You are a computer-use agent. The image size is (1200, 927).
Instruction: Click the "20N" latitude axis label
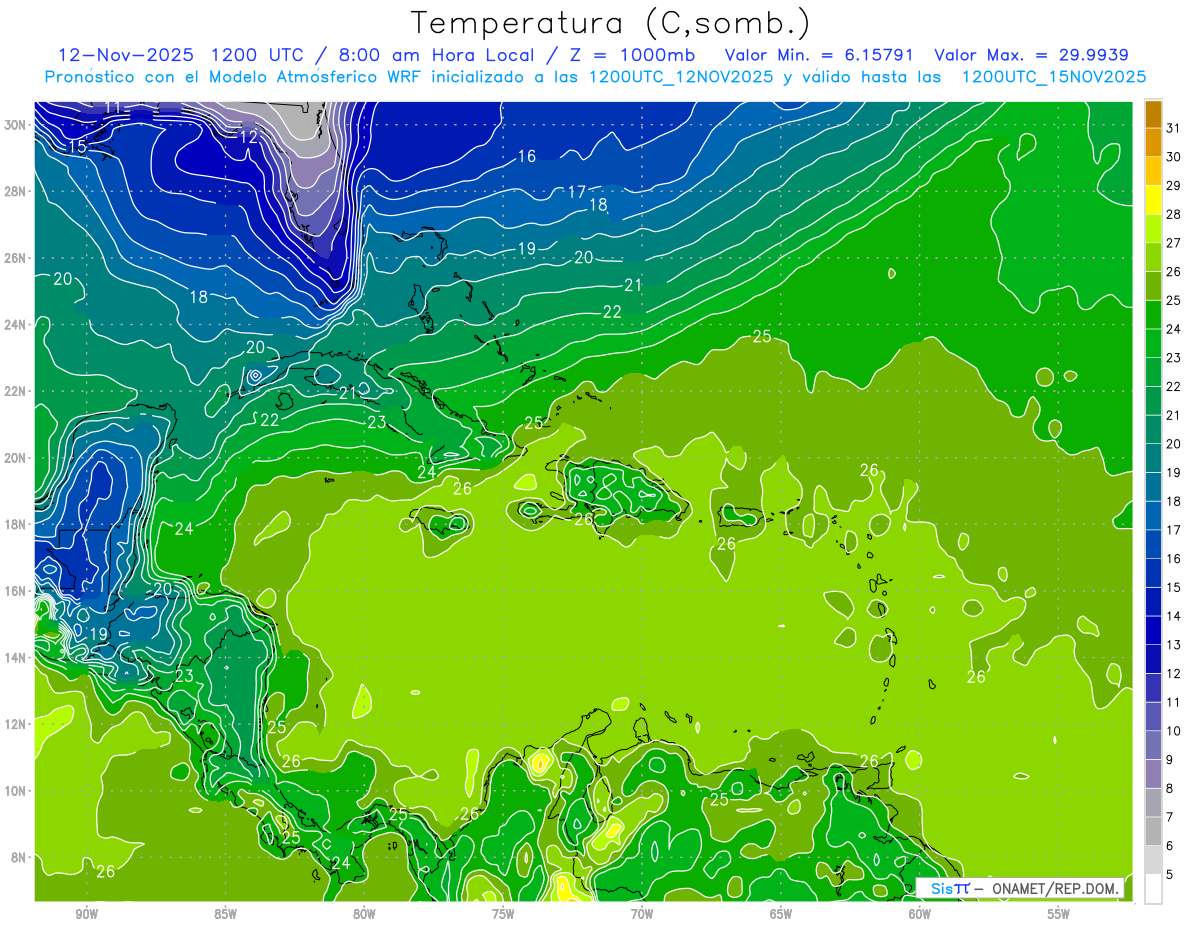pos(15,457)
